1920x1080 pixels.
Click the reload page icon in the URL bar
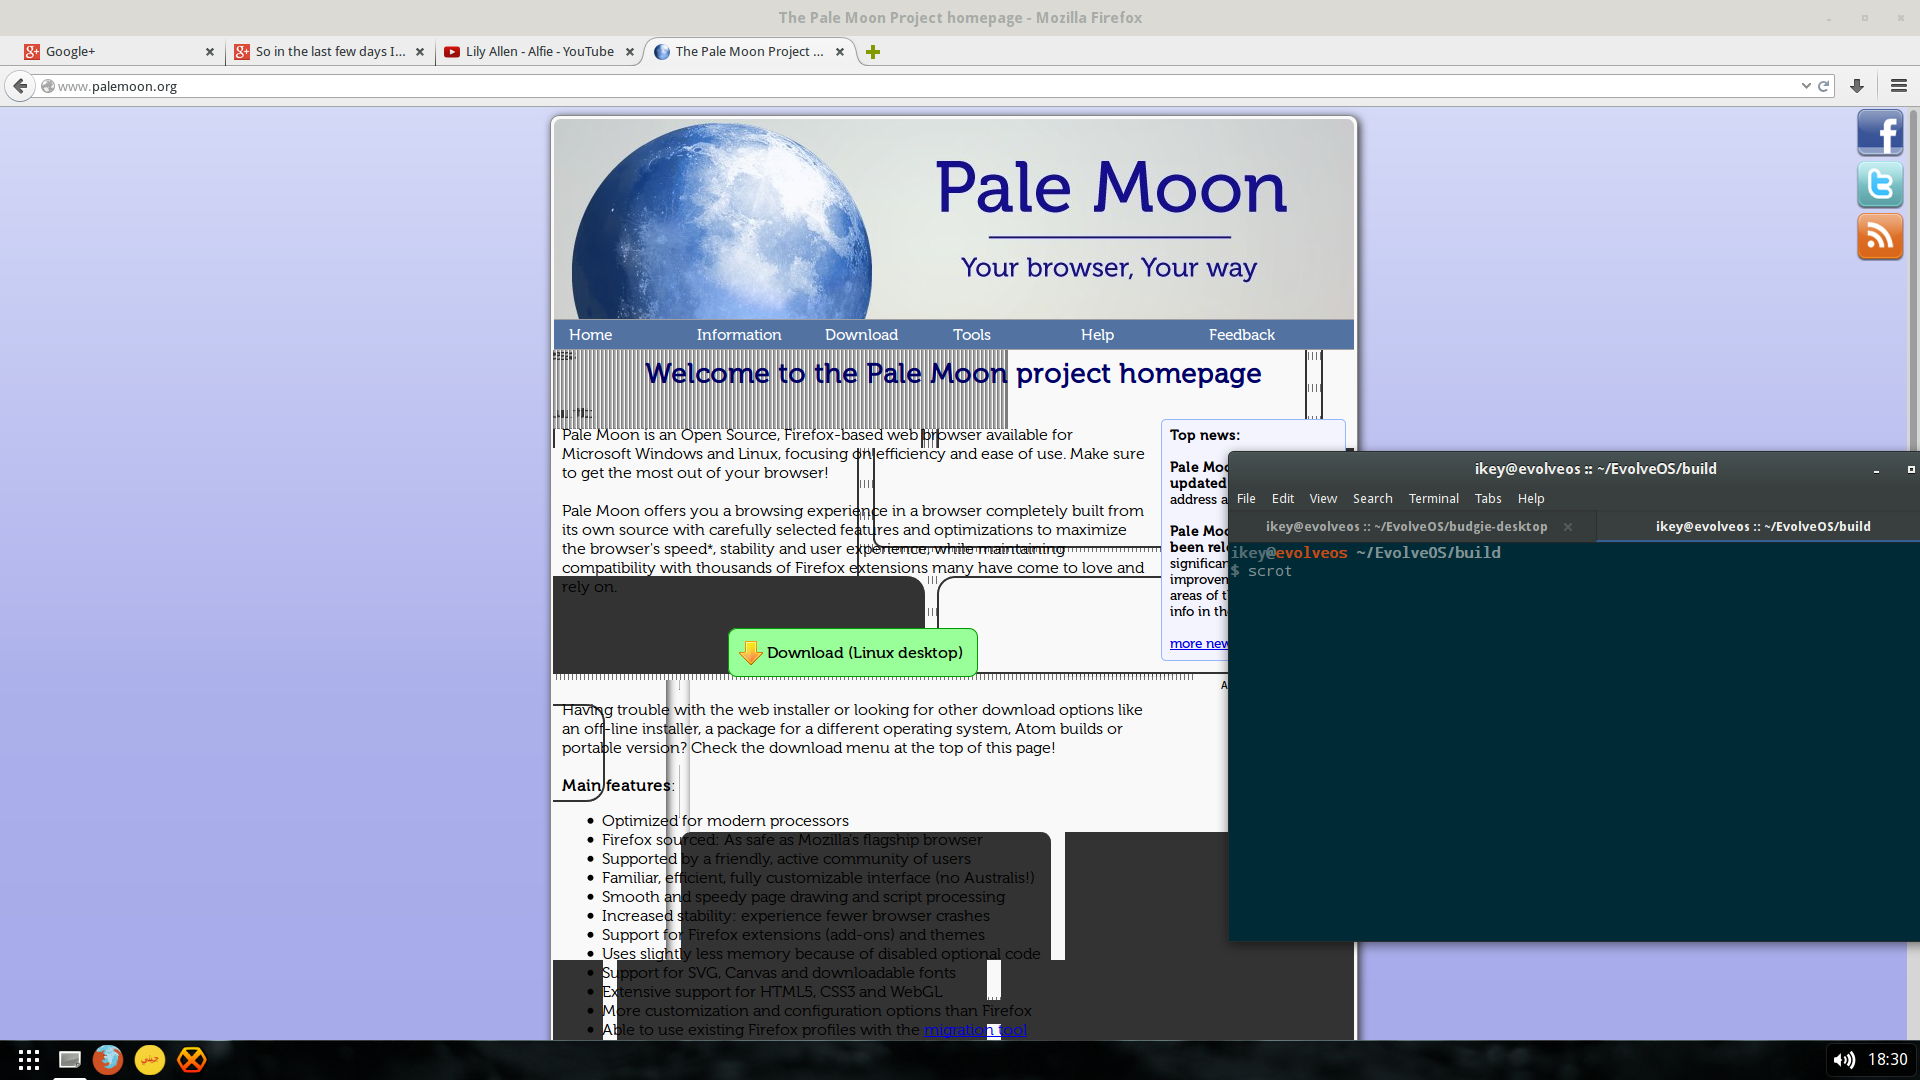[x=1823, y=86]
